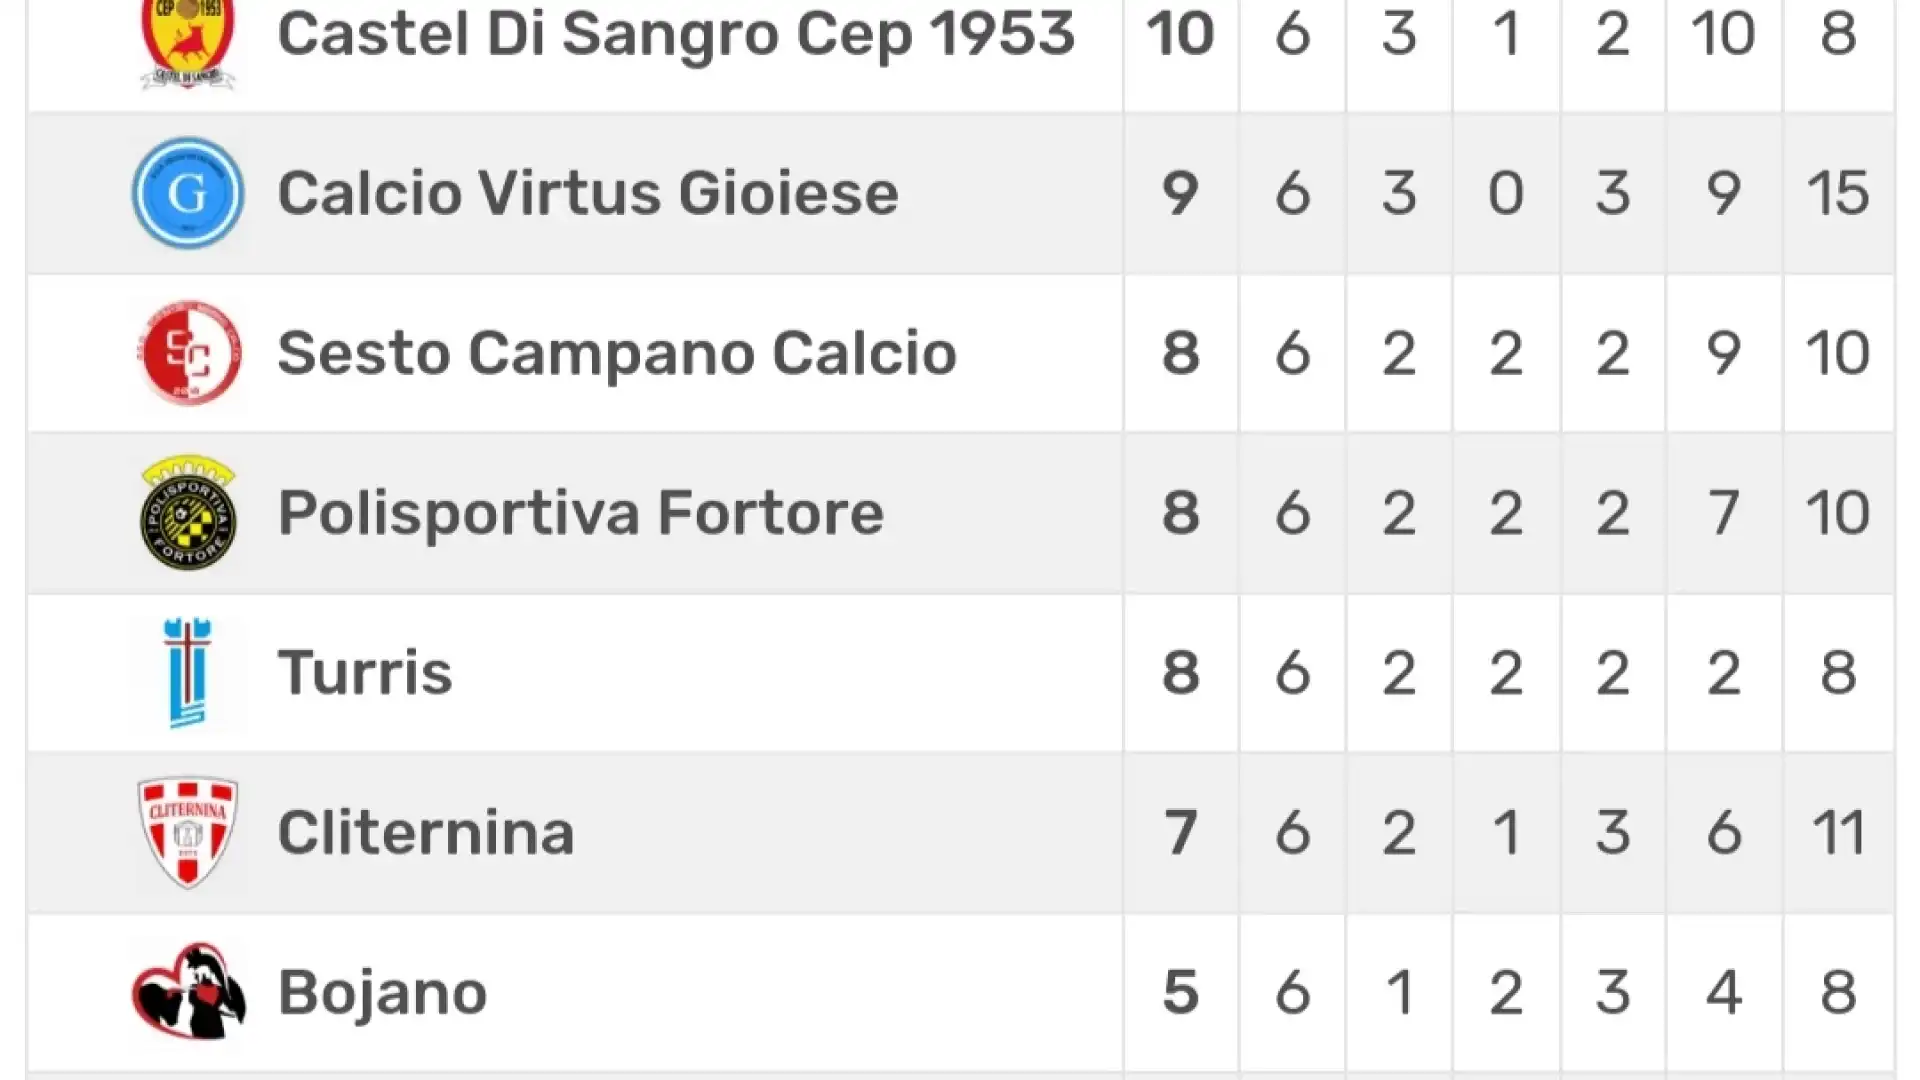Image resolution: width=1920 pixels, height=1080 pixels.
Task: Click Cliternina's goals conceded value 11
Action: [x=1838, y=833]
